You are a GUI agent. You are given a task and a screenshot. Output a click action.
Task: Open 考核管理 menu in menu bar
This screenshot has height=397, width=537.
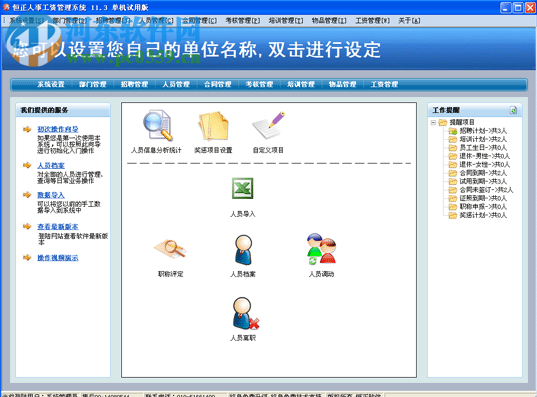tap(242, 21)
